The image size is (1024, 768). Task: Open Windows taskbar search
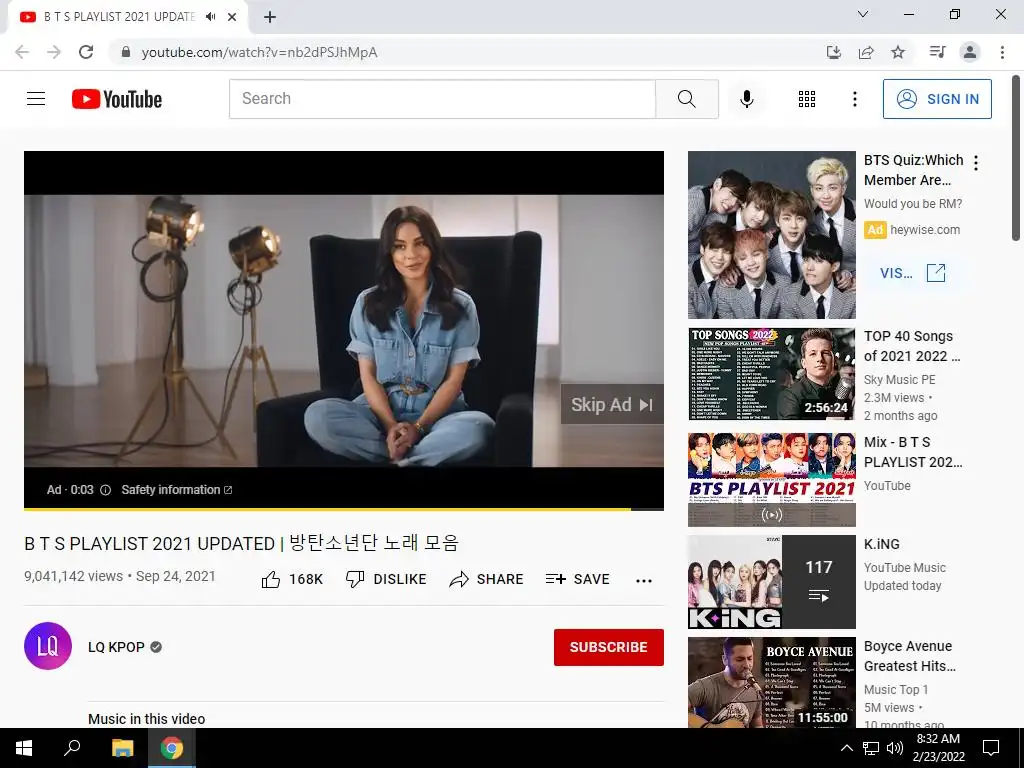click(x=72, y=748)
